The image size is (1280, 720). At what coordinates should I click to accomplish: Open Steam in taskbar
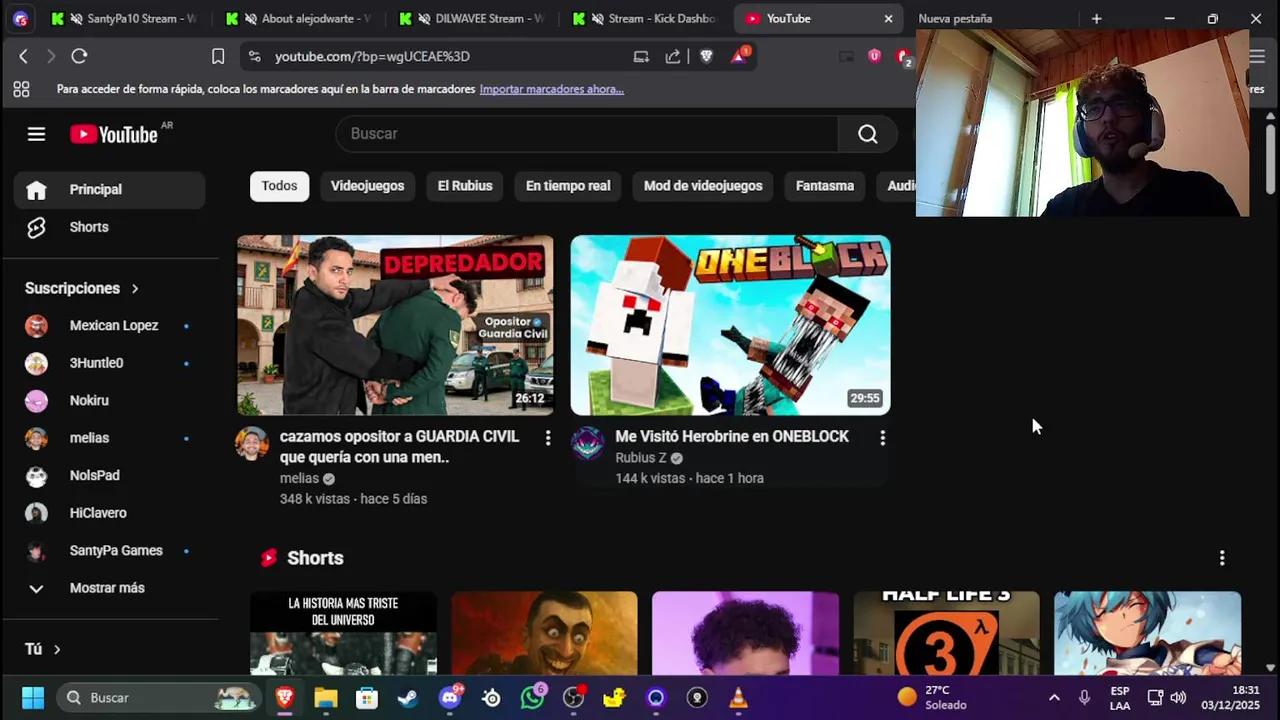408,698
